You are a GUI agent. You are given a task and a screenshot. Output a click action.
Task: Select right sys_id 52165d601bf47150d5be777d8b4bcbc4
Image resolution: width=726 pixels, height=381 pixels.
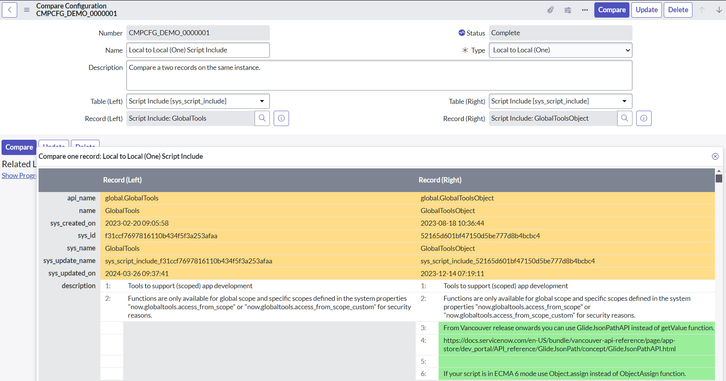click(x=480, y=236)
